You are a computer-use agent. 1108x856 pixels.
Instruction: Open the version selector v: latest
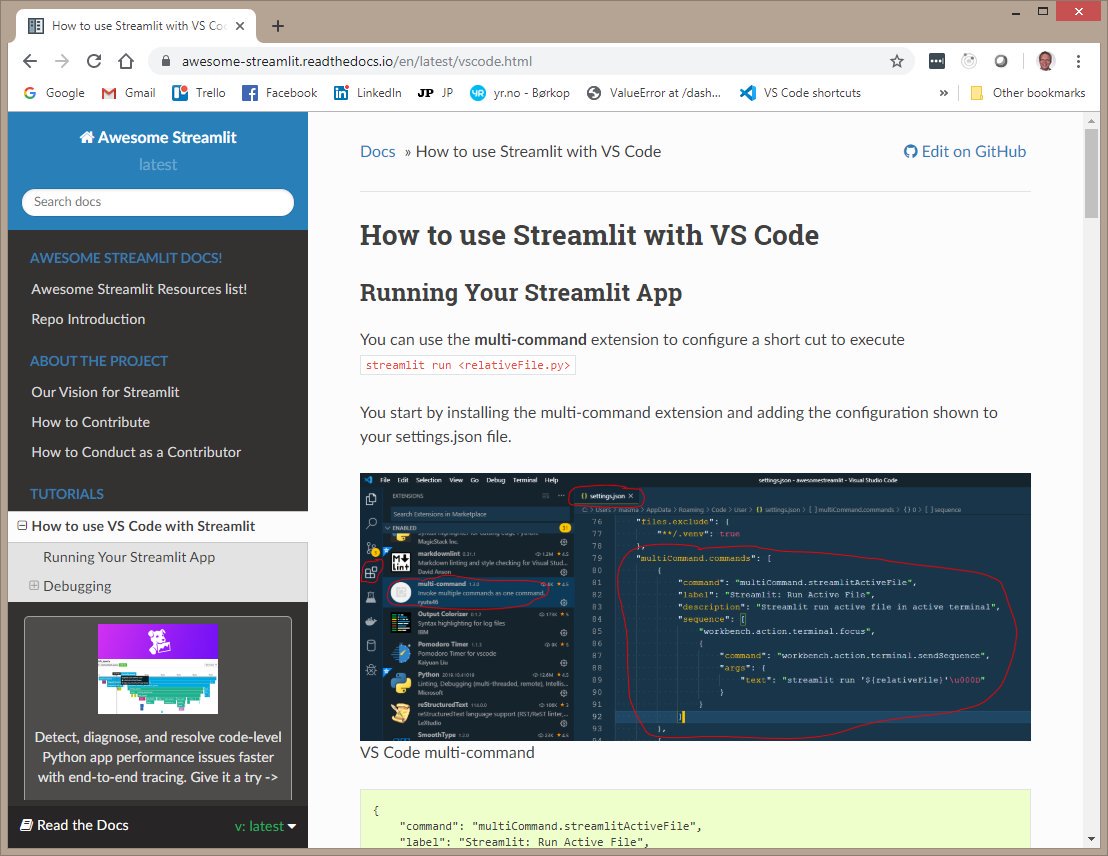(265, 826)
